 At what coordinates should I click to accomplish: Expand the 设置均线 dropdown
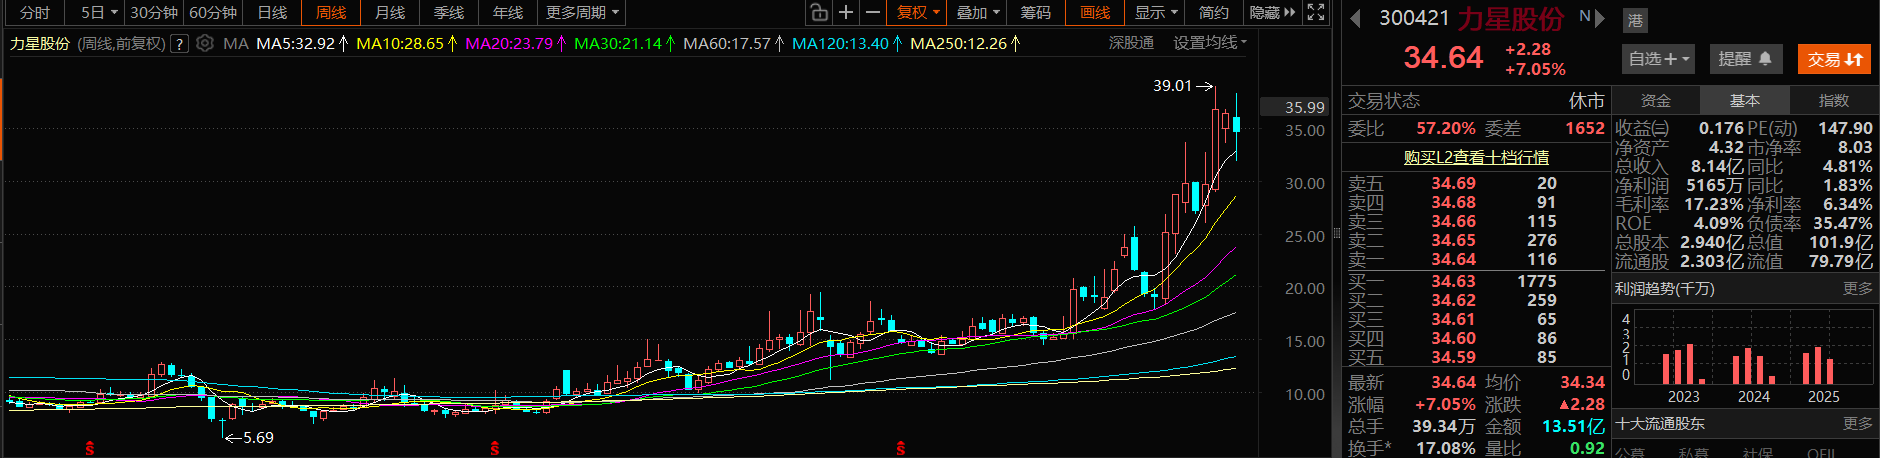tap(1210, 43)
